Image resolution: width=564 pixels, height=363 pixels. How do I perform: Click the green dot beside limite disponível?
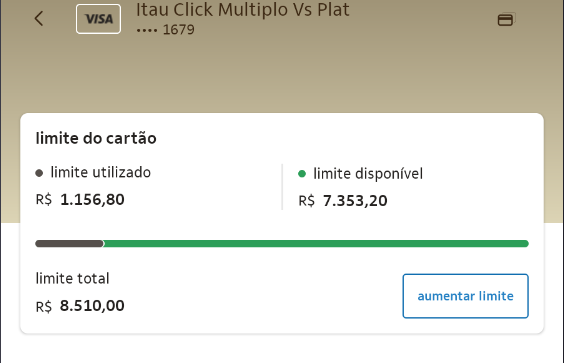click(x=302, y=174)
